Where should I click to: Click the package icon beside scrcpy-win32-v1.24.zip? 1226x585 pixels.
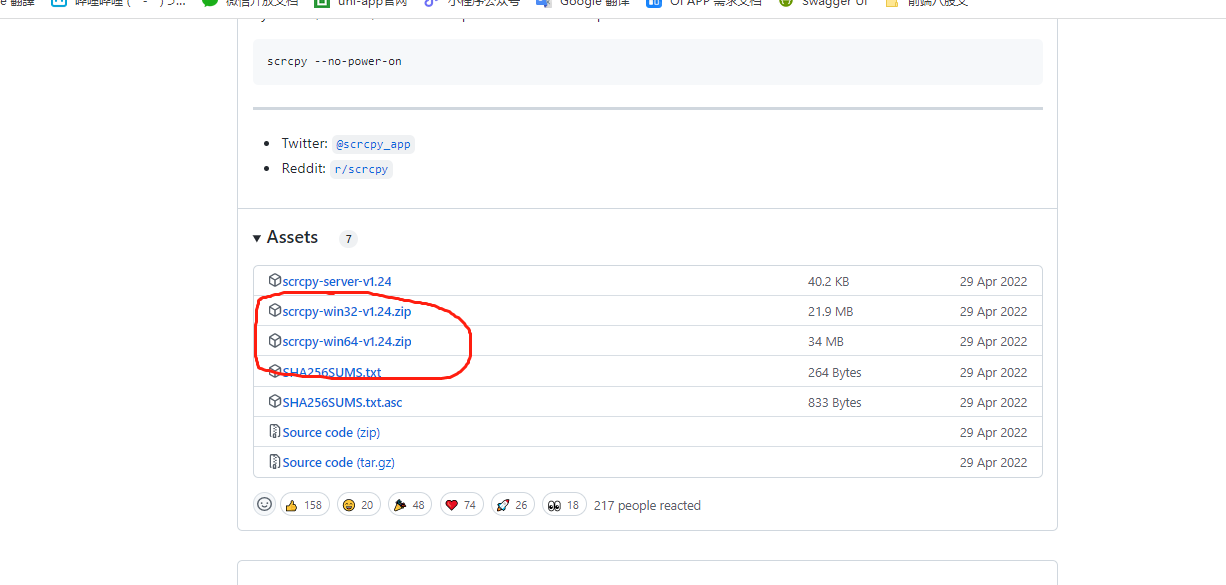(x=275, y=310)
